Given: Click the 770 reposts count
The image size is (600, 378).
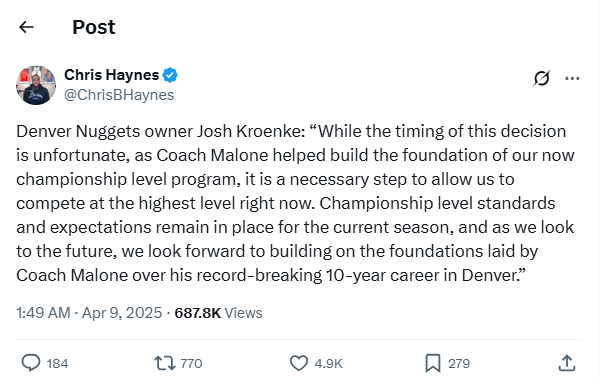Looking at the screenshot, I should coord(191,363).
